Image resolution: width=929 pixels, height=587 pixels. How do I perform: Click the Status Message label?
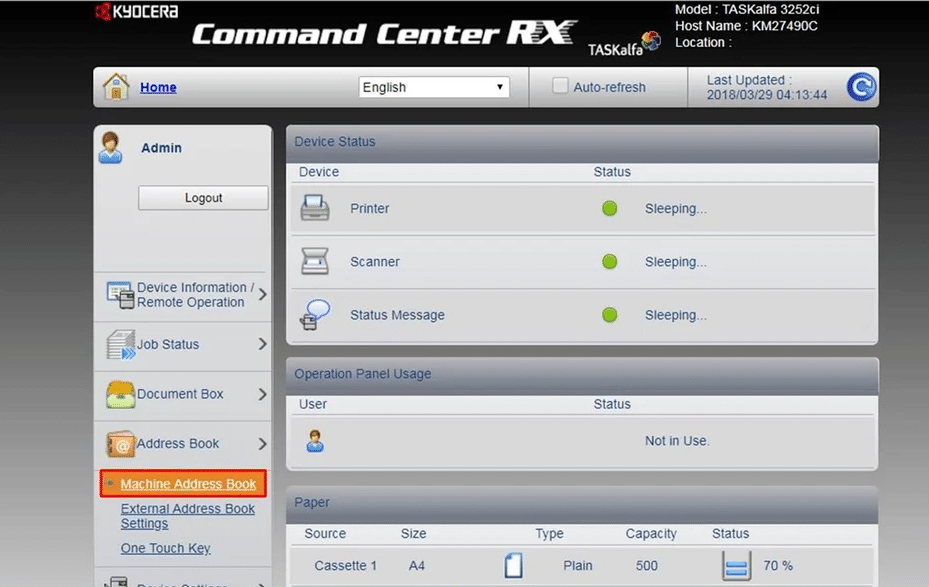coord(397,315)
